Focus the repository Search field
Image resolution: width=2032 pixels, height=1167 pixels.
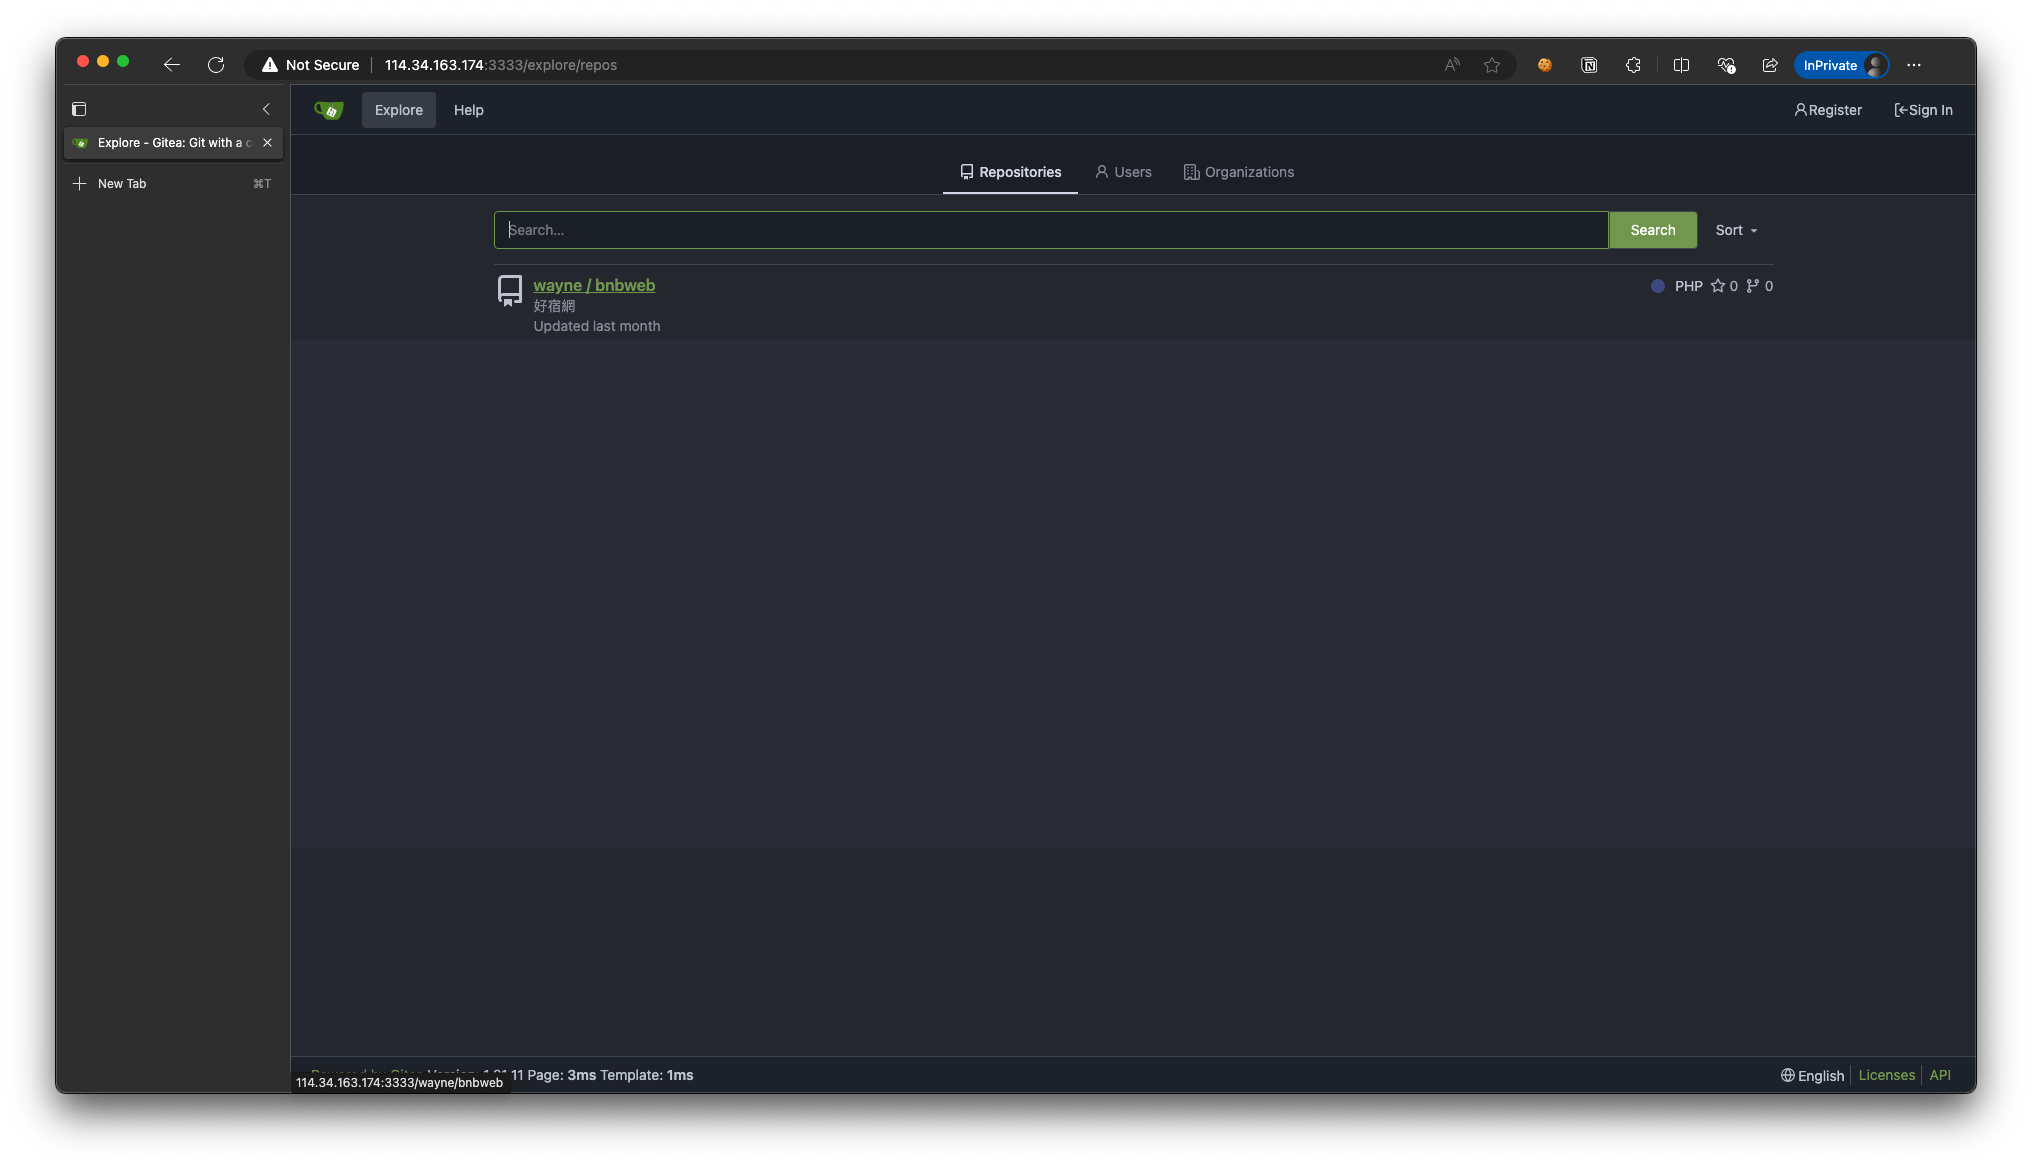coord(1051,230)
